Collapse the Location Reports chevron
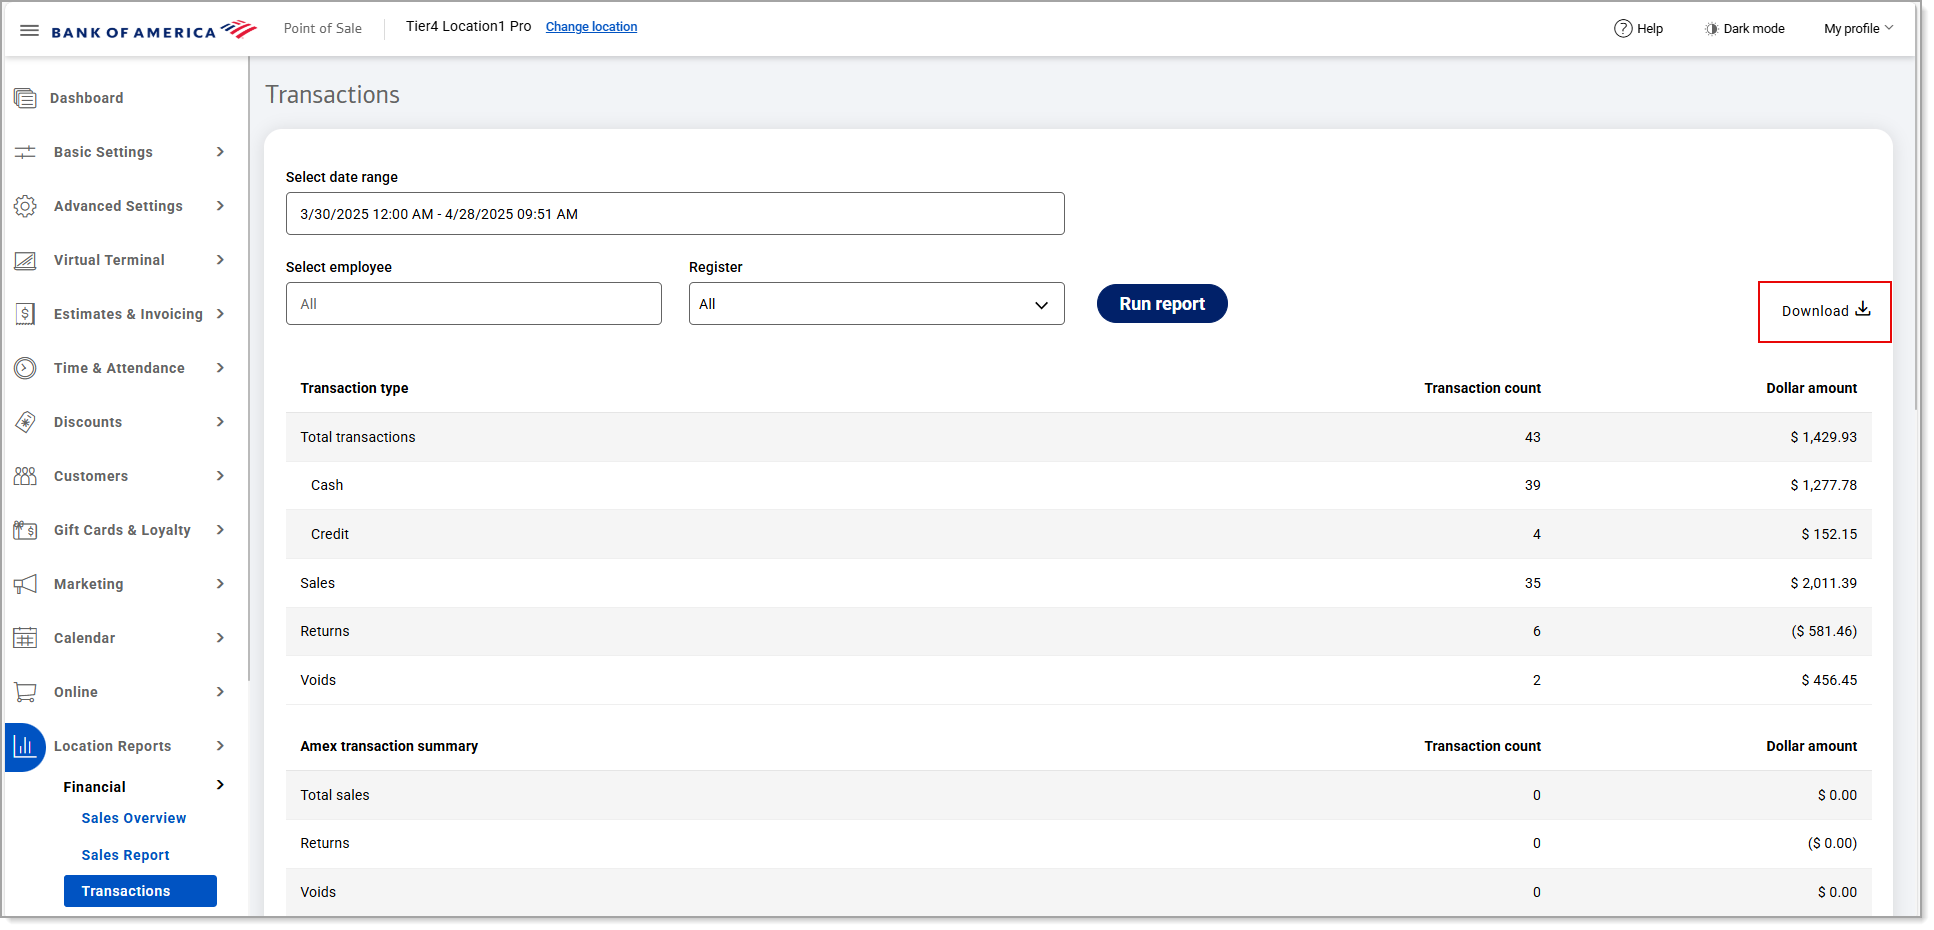Viewport: 1934px width, 930px height. click(x=220, y=746)
